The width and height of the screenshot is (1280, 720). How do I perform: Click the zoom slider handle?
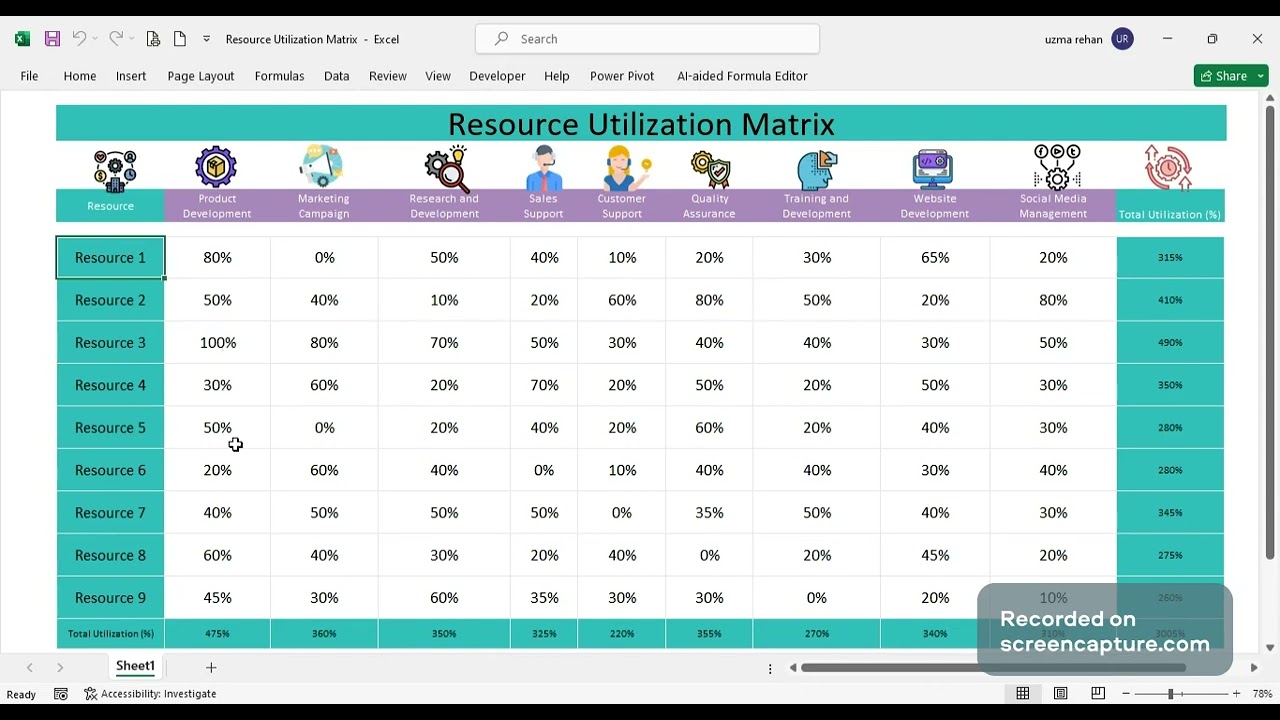[1170, 694]
